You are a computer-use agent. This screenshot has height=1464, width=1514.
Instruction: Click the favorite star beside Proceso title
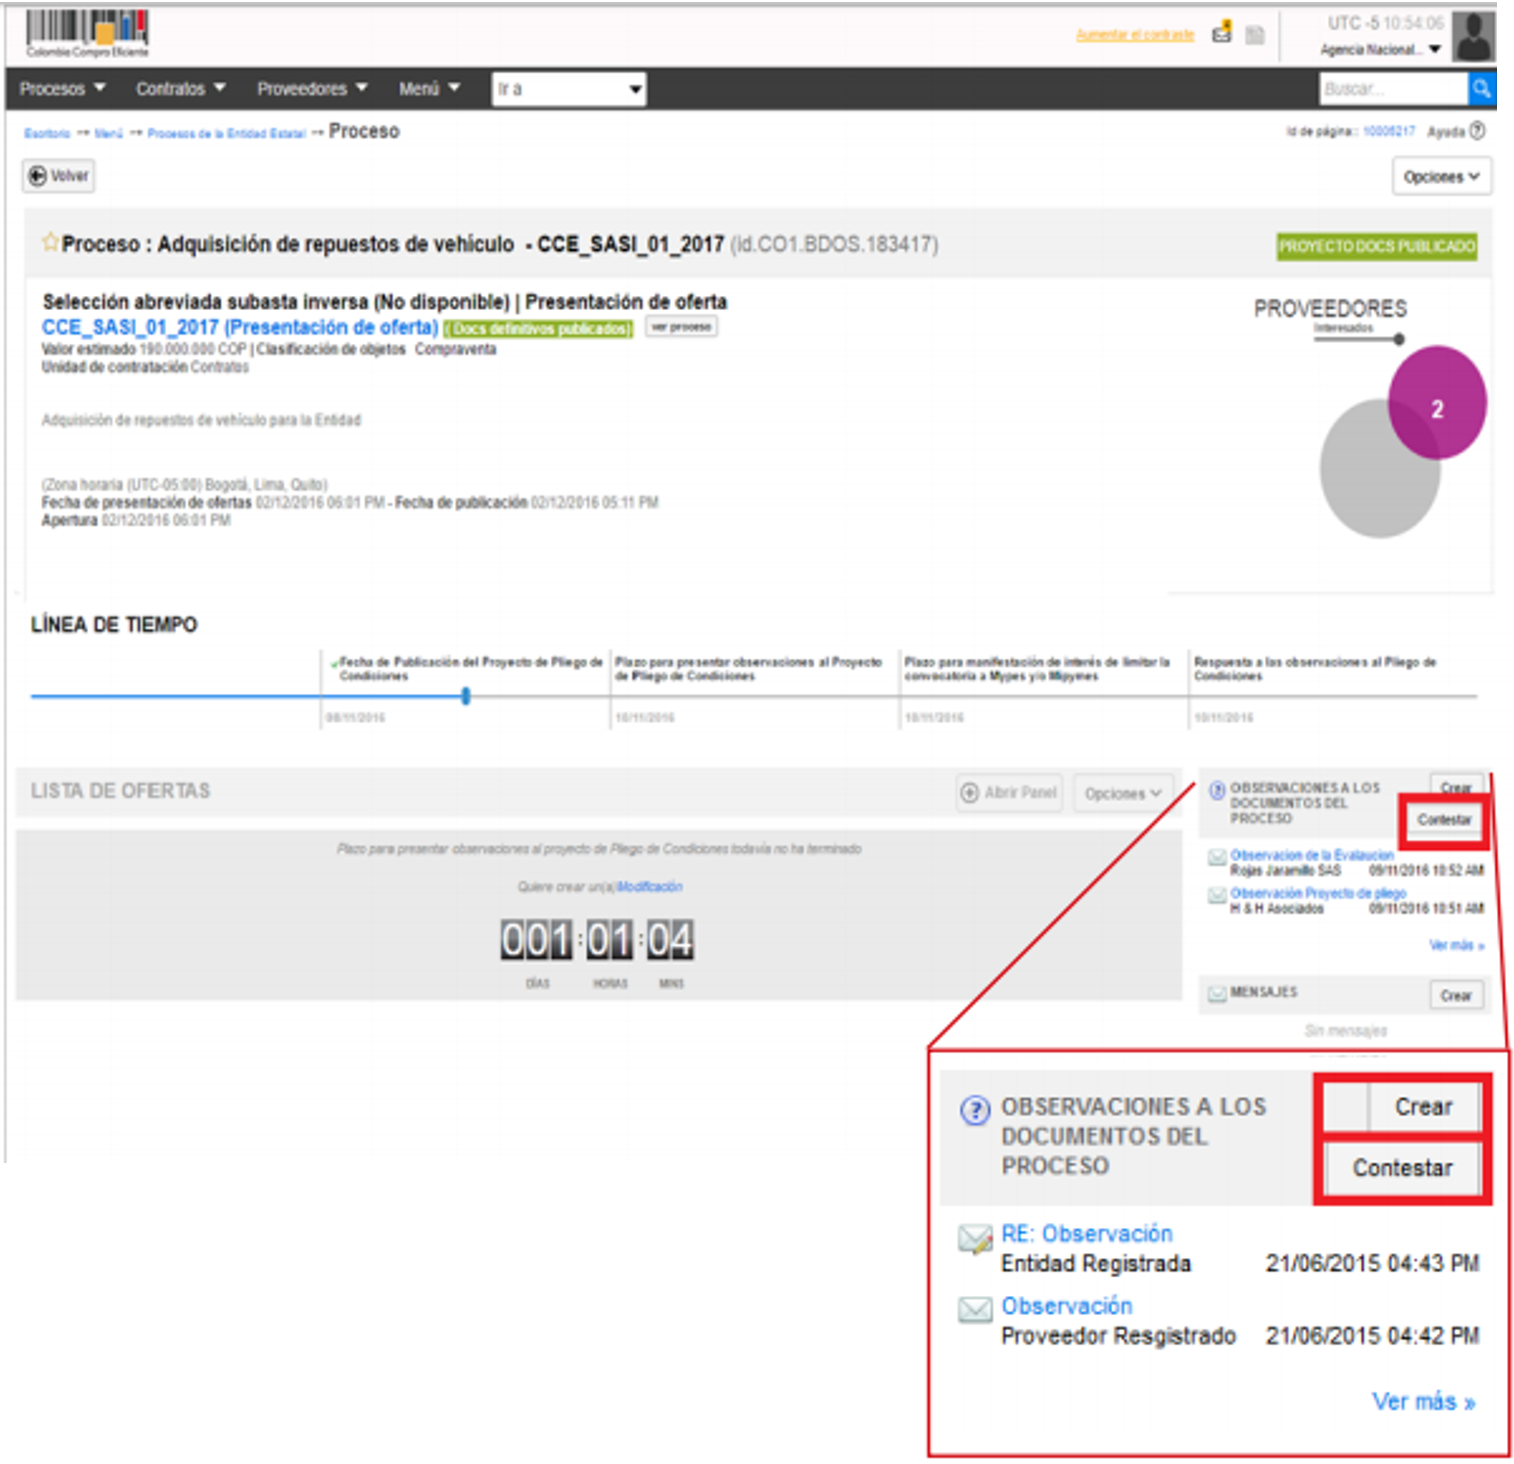click(x=49, y=243)
